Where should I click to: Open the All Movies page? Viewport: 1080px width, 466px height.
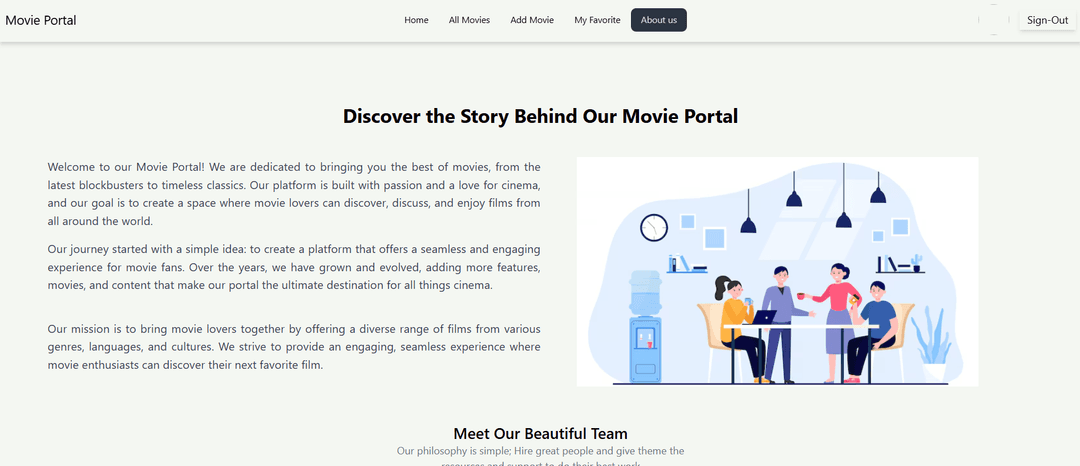[469, 20]
